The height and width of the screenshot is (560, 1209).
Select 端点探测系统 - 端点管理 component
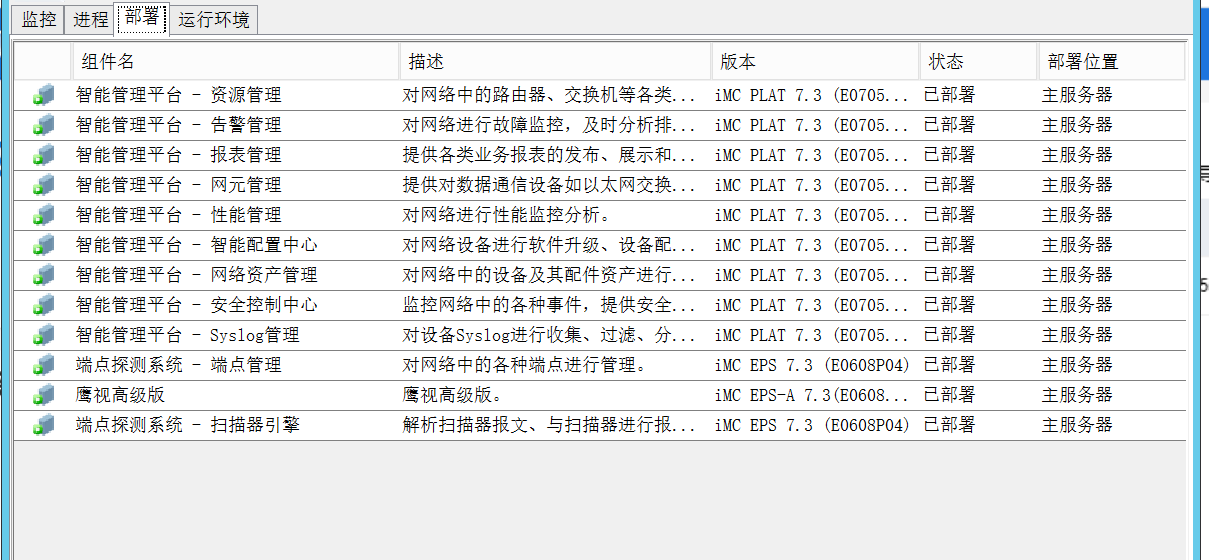point(179,365)
